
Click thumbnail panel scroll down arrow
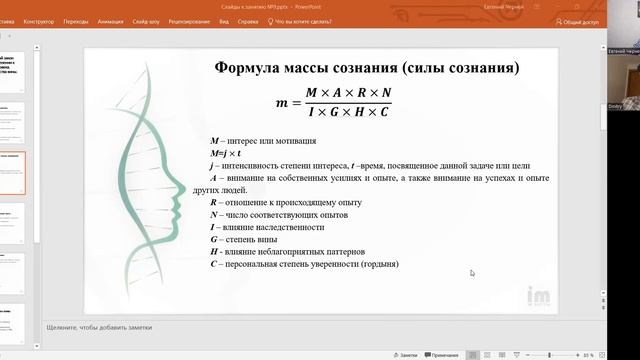37,346
